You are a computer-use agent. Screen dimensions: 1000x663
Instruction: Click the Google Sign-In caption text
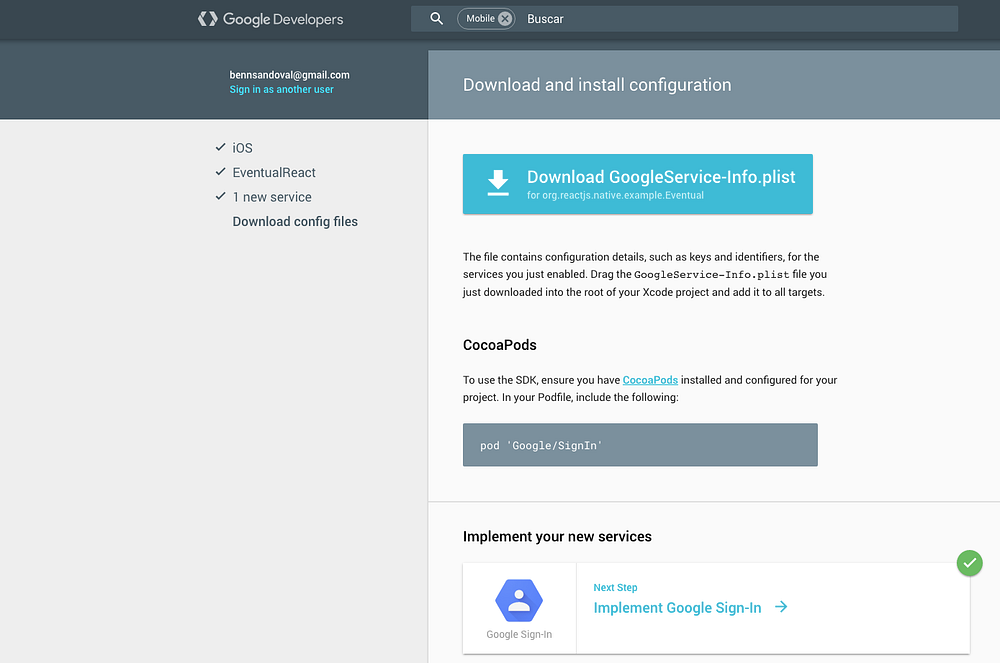[x=519, y=634]
